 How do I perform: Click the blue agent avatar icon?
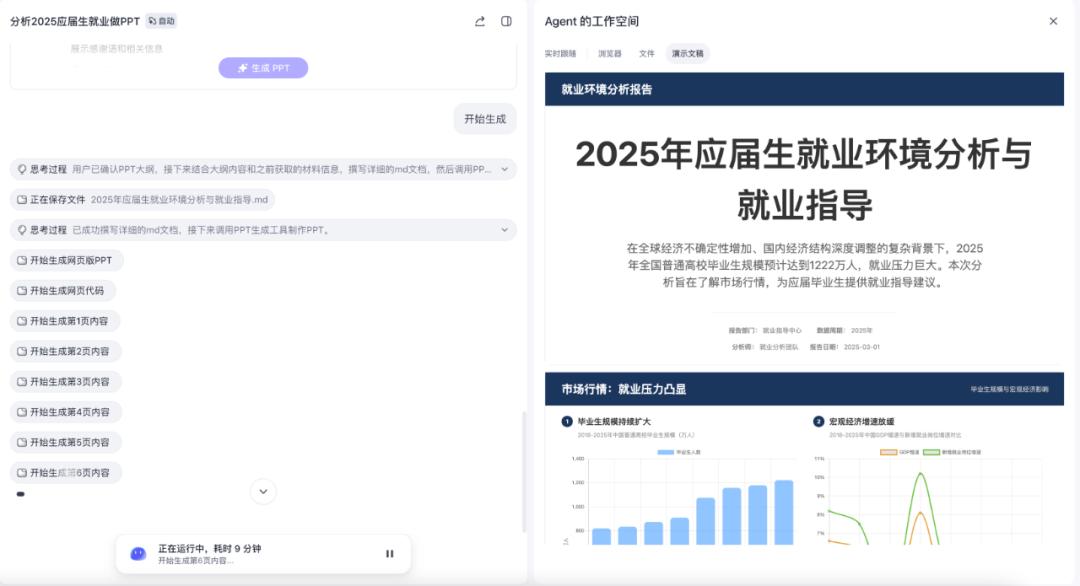coord(138,554)
